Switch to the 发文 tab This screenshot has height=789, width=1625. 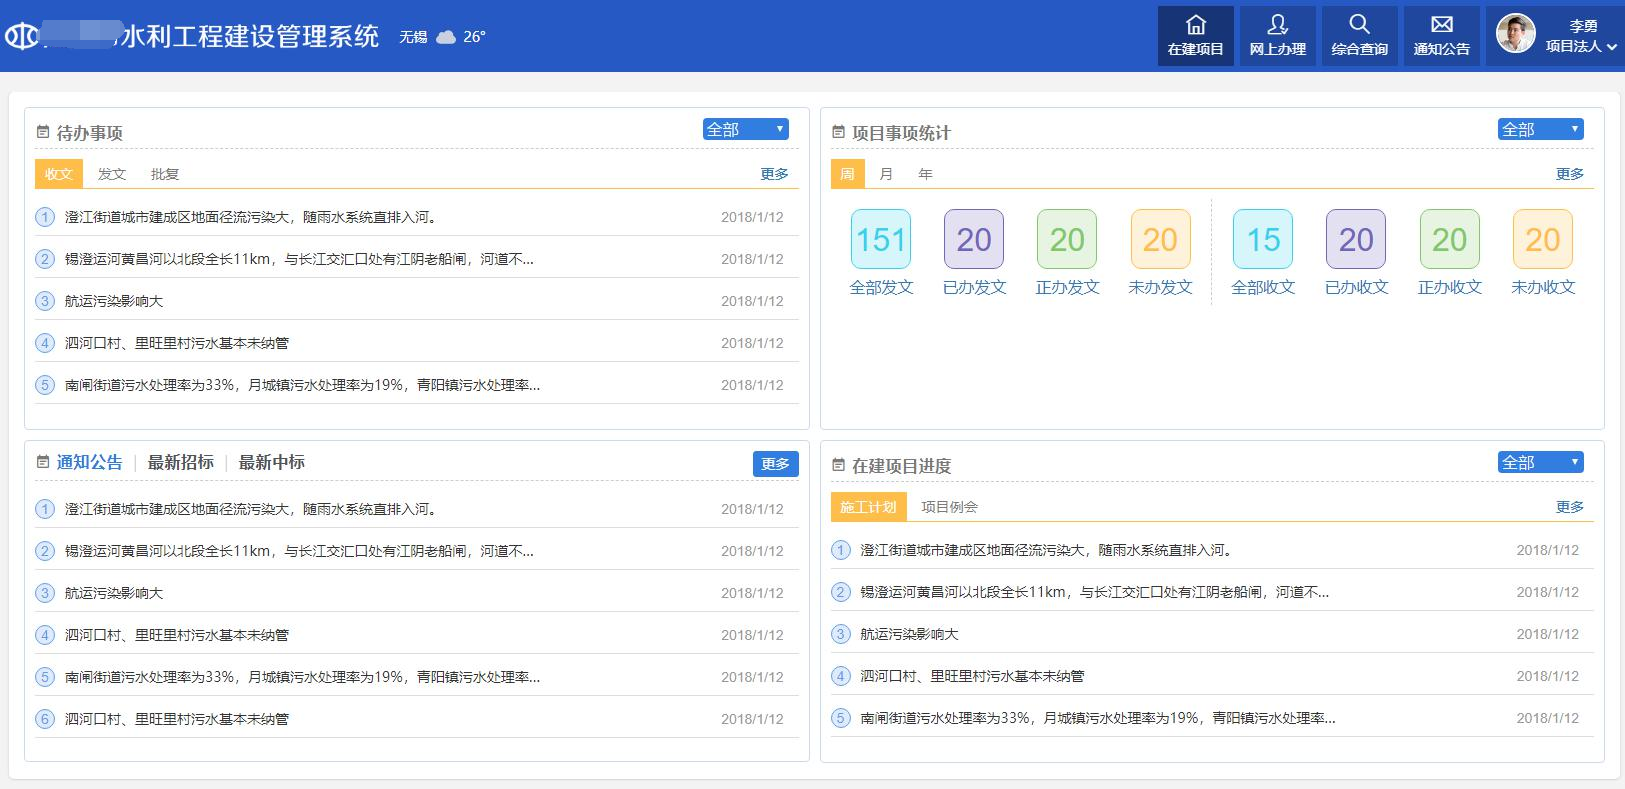tap(112, 174)
